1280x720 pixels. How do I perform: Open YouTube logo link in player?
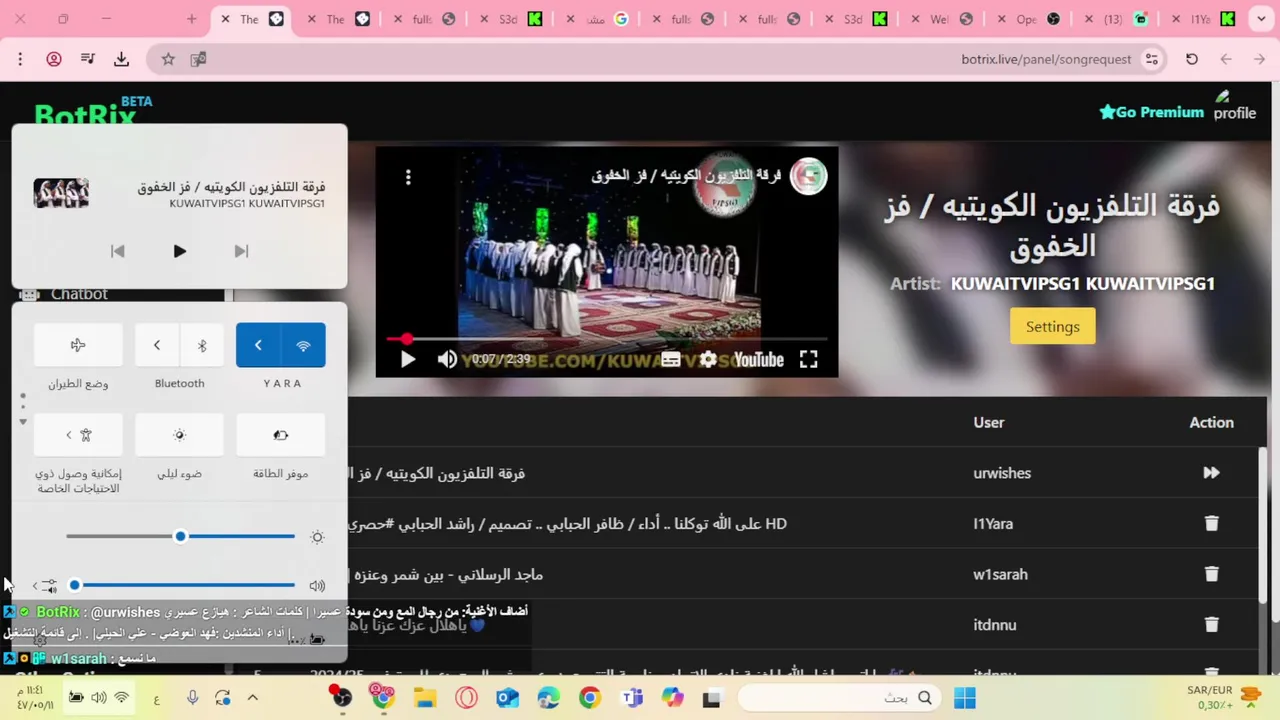point(758,359)
